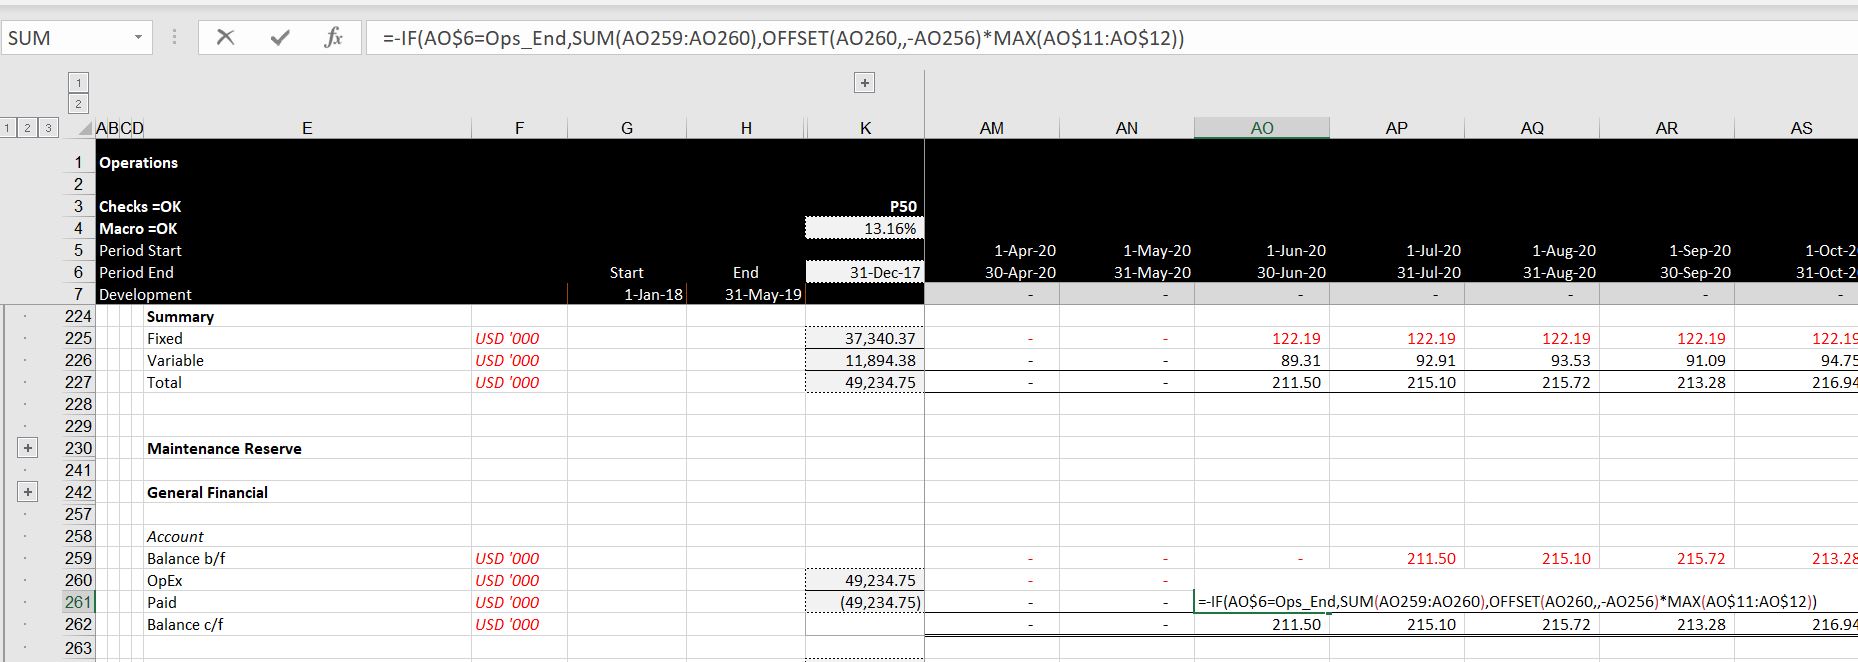Select the AO column header
The width and height of the screenshot is (1858, 662).
coord(1261,128)
